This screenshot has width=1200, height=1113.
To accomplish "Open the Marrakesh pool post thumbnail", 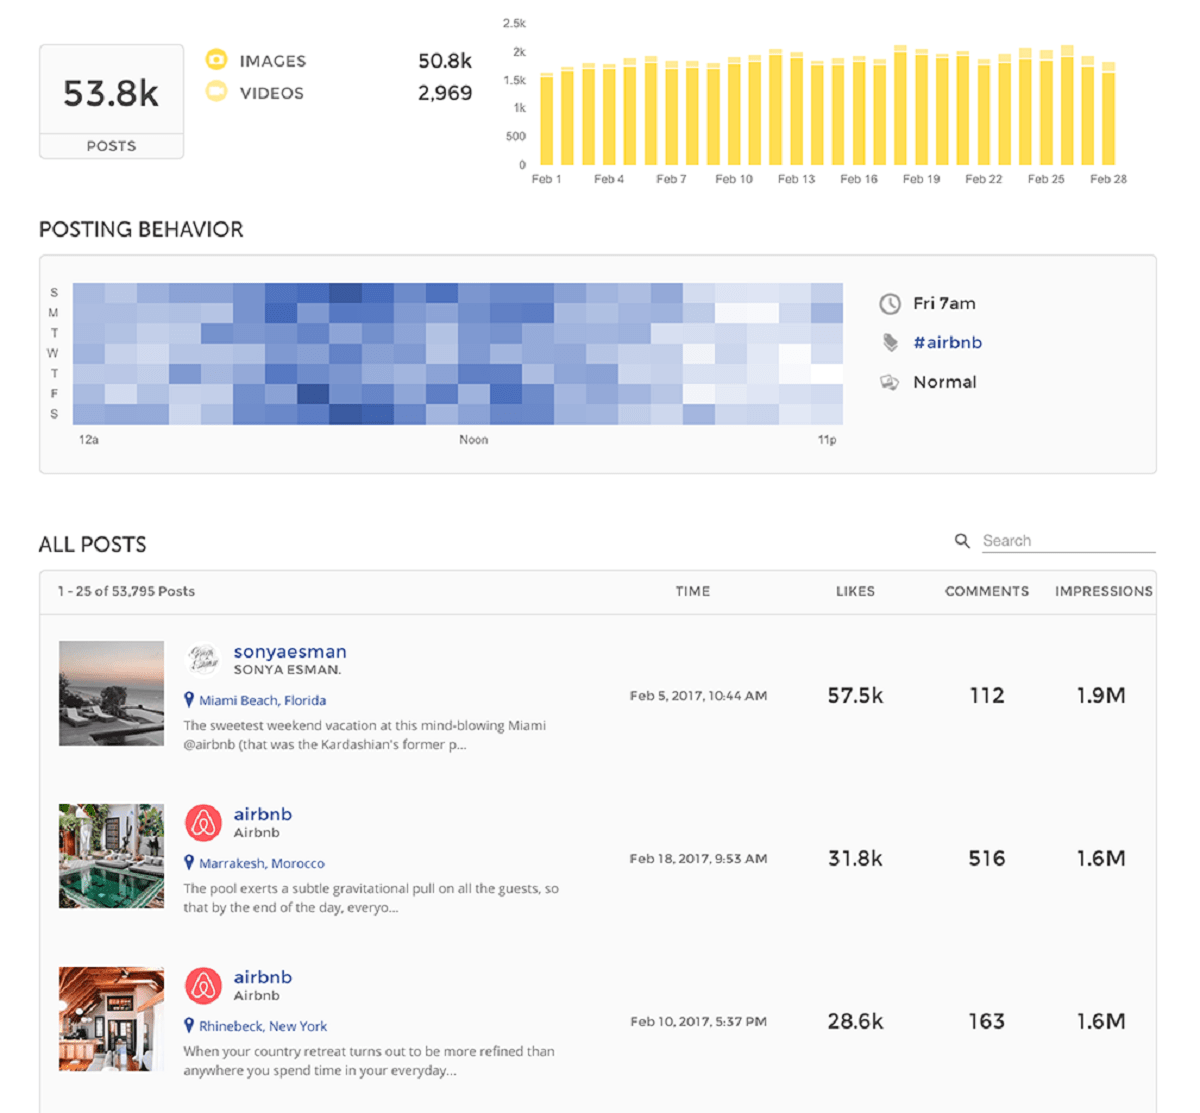I will point(111,856).
